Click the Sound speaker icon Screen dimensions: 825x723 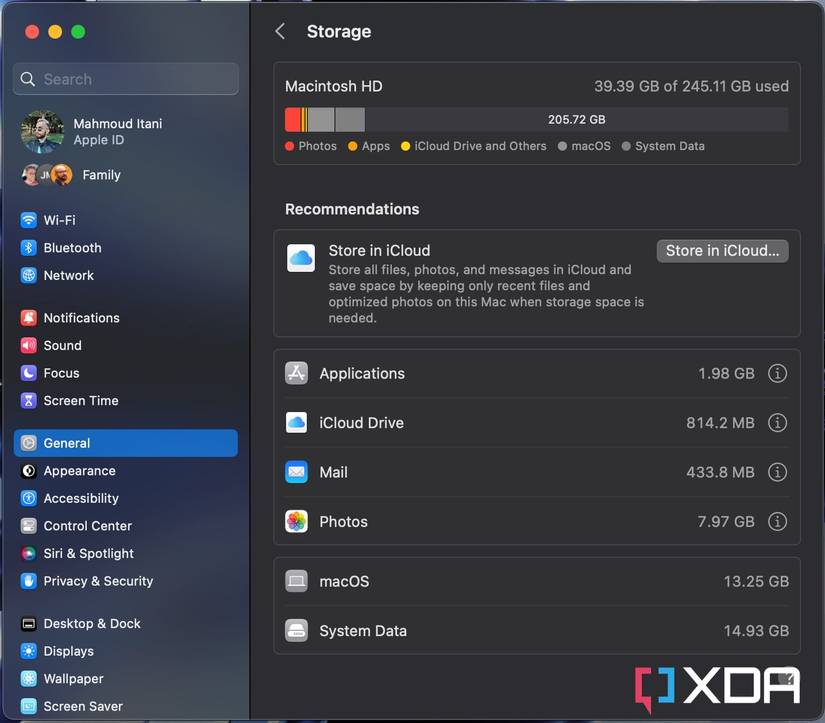click(28, 345)
